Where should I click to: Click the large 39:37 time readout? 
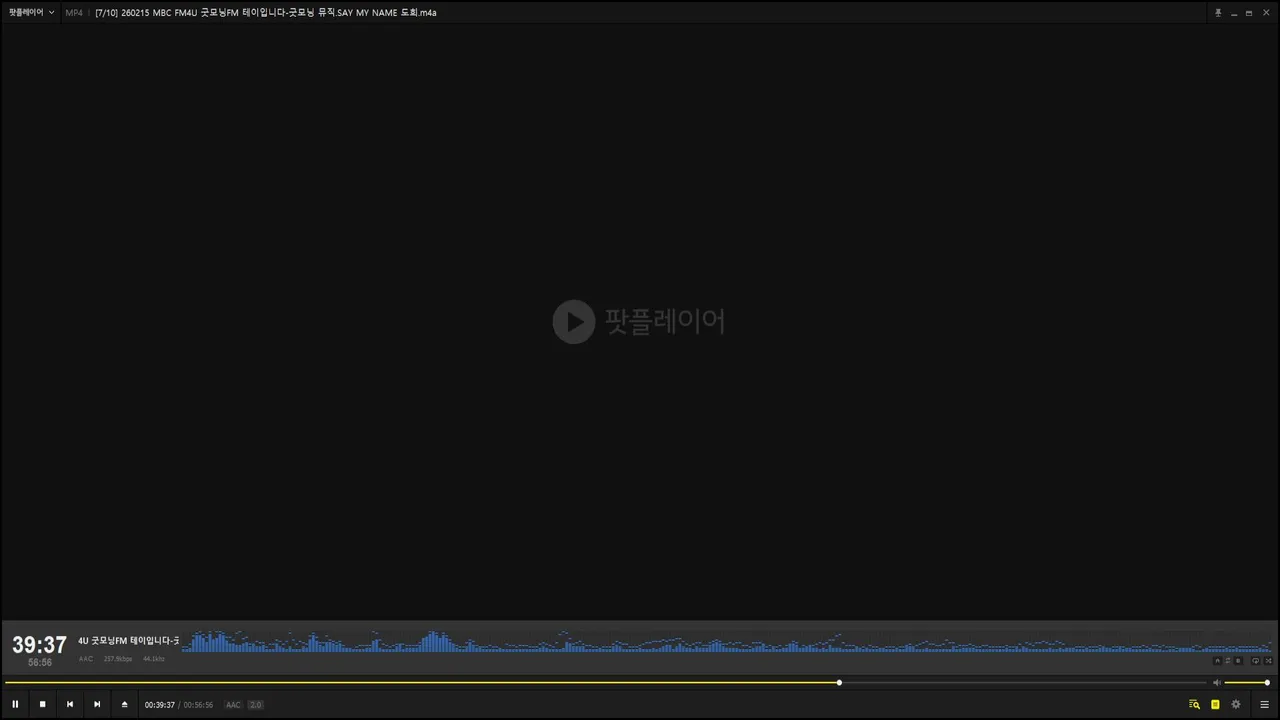(x=39, y=645)
